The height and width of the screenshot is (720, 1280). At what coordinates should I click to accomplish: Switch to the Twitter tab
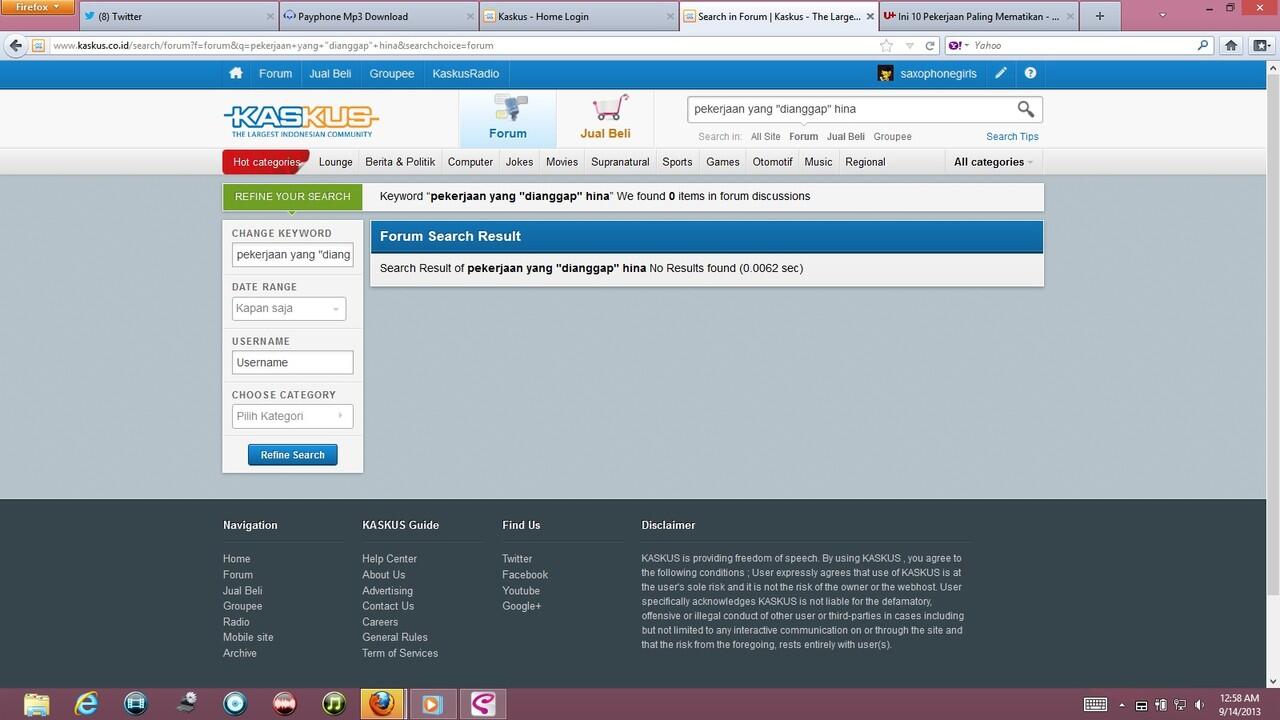pyautogui.click(x=177, y=16)
